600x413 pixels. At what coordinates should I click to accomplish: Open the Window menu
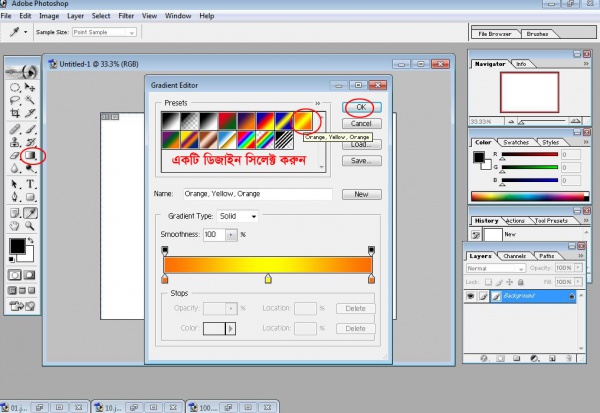(178, 16)
